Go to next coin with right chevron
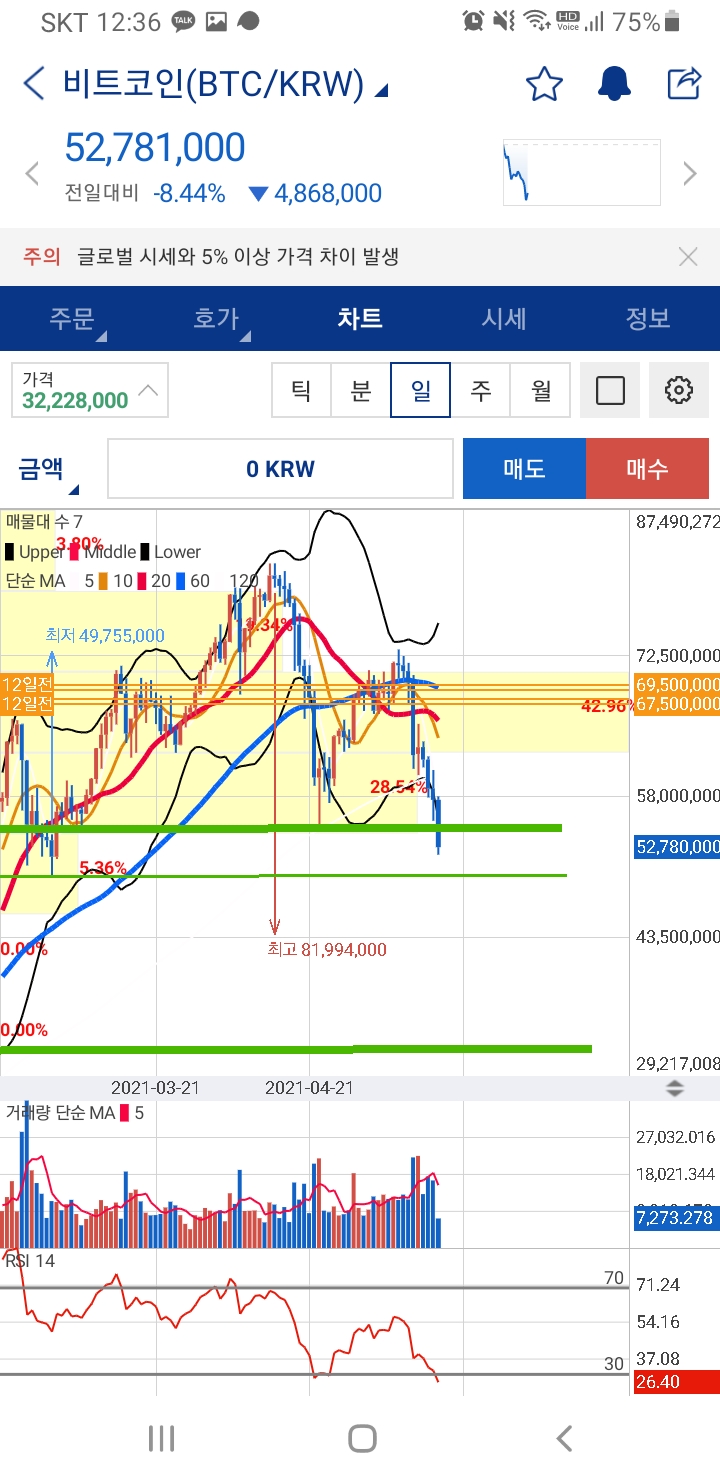The image size is (720, 1480). 690,174
